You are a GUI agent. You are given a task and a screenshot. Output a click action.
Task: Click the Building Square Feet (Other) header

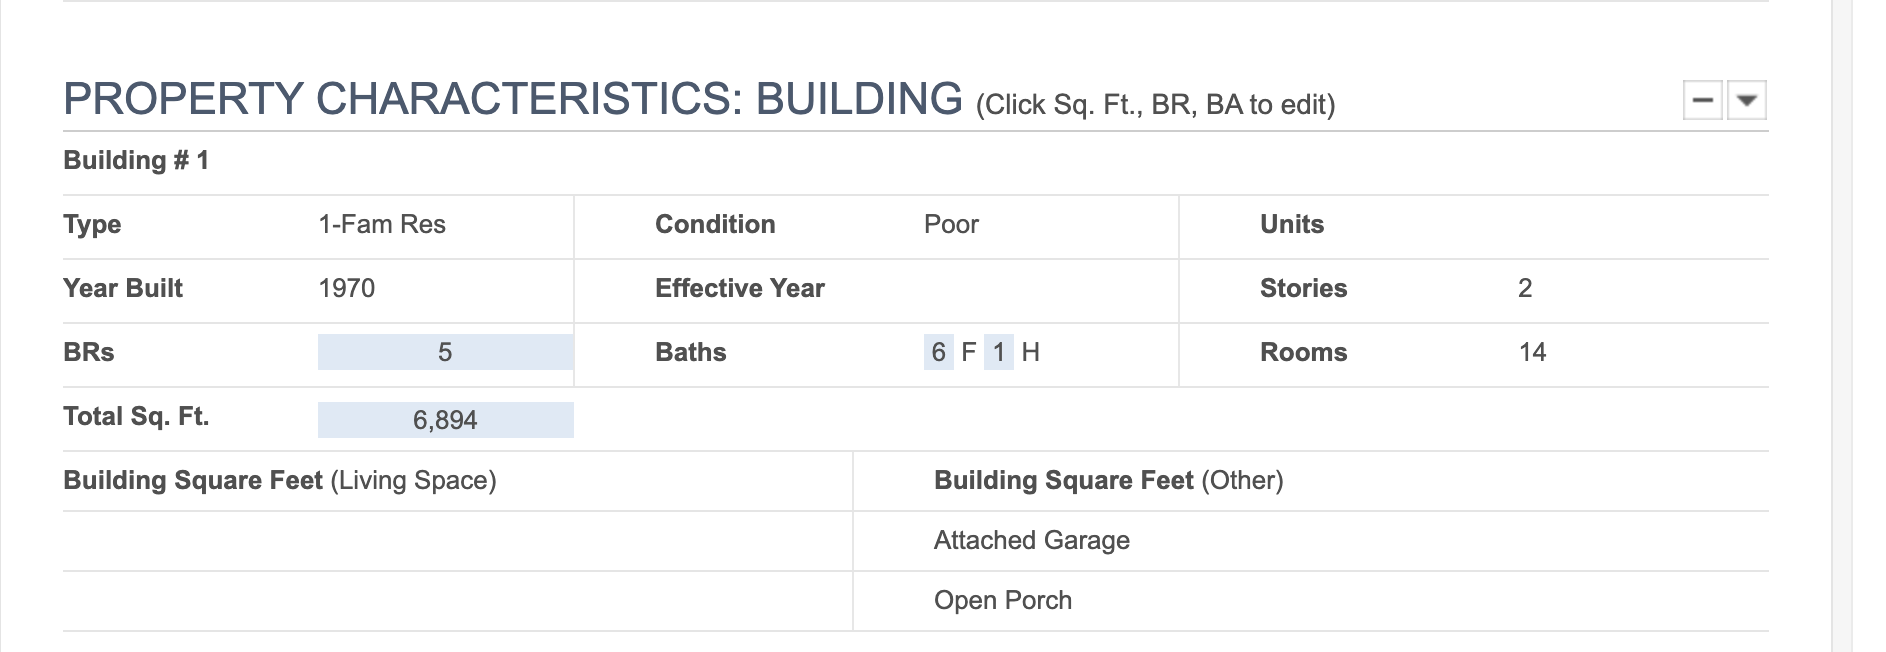[x=1108, y=480]
